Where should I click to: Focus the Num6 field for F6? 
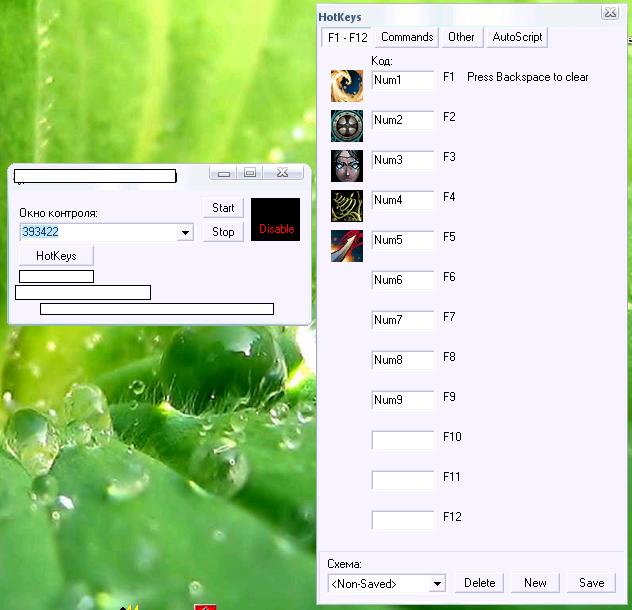(x=402, y=280)
